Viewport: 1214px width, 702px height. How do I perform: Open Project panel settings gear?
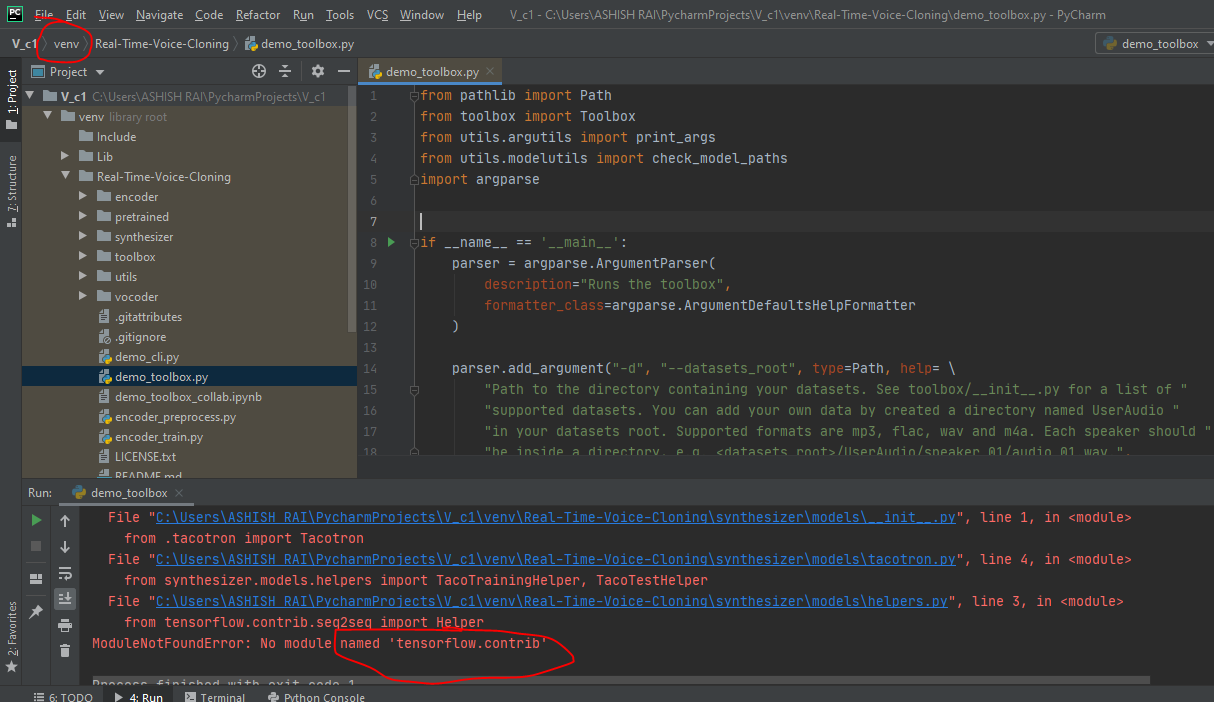pos(318,71)
